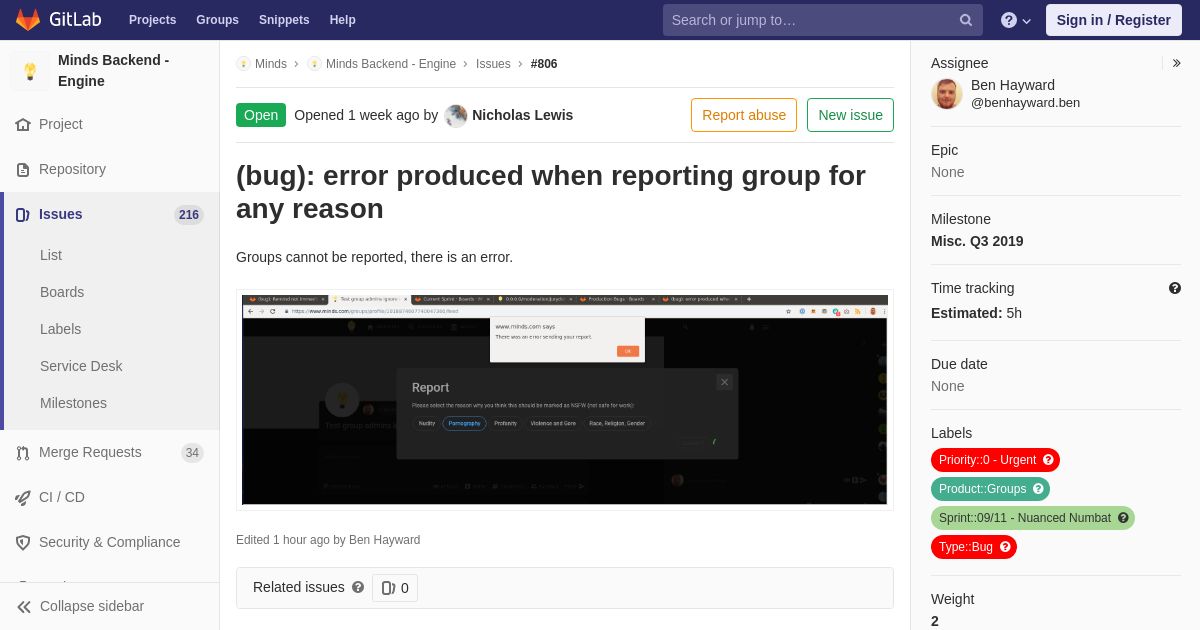Select Priority::0 - Urgent label
Screen dimensions: 1200x630
click(x=987, y=460)
